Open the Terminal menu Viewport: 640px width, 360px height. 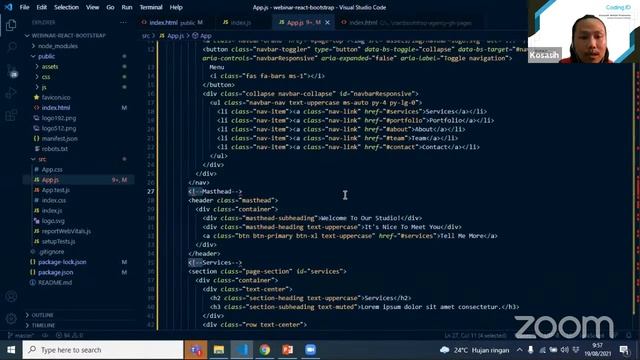151,7
